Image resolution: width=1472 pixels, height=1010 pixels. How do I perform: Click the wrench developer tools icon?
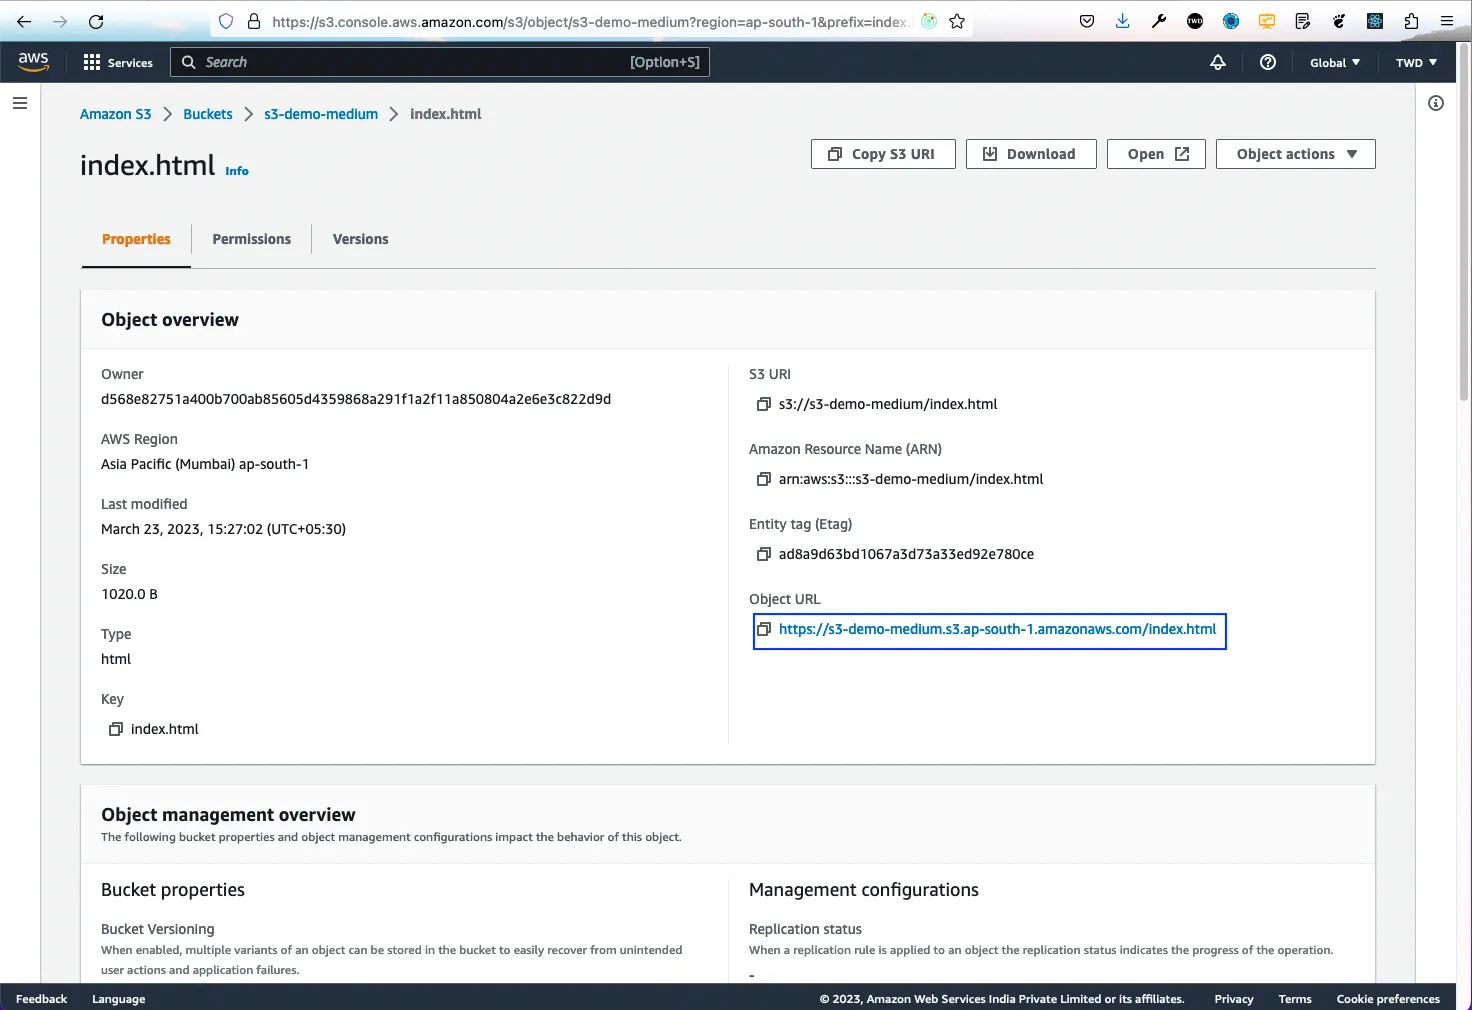coord(1159,21)
